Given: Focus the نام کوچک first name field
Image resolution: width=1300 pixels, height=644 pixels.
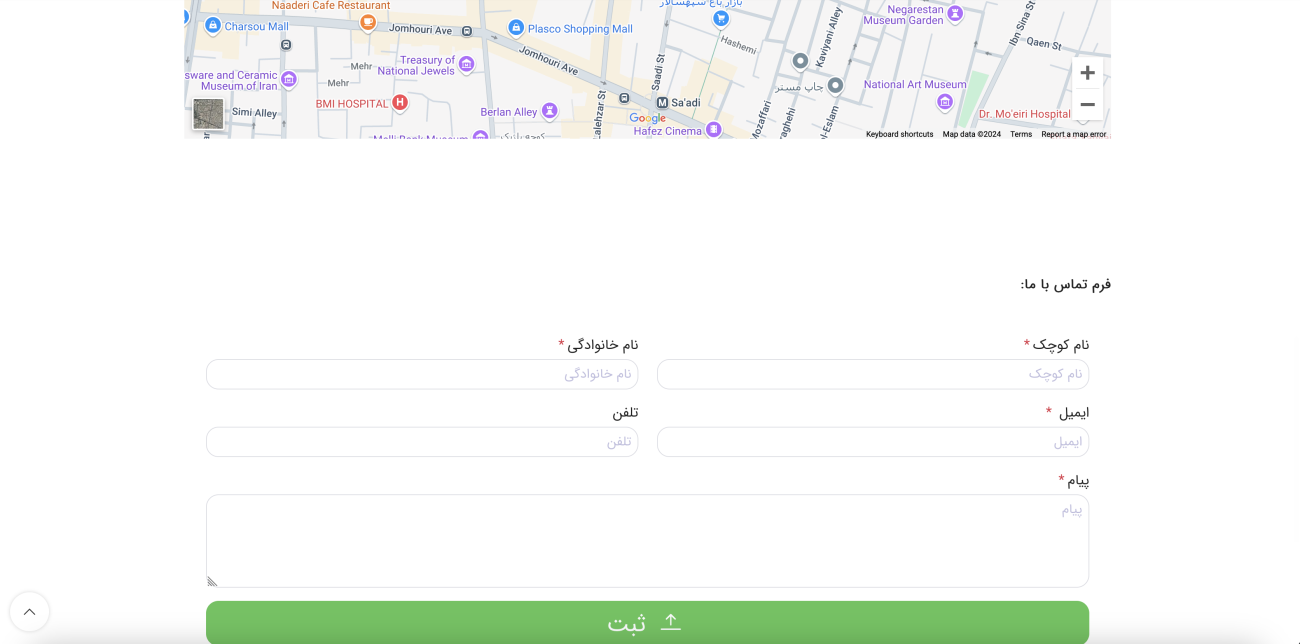Looking at the screenshot, I should [x=872, y=374].
